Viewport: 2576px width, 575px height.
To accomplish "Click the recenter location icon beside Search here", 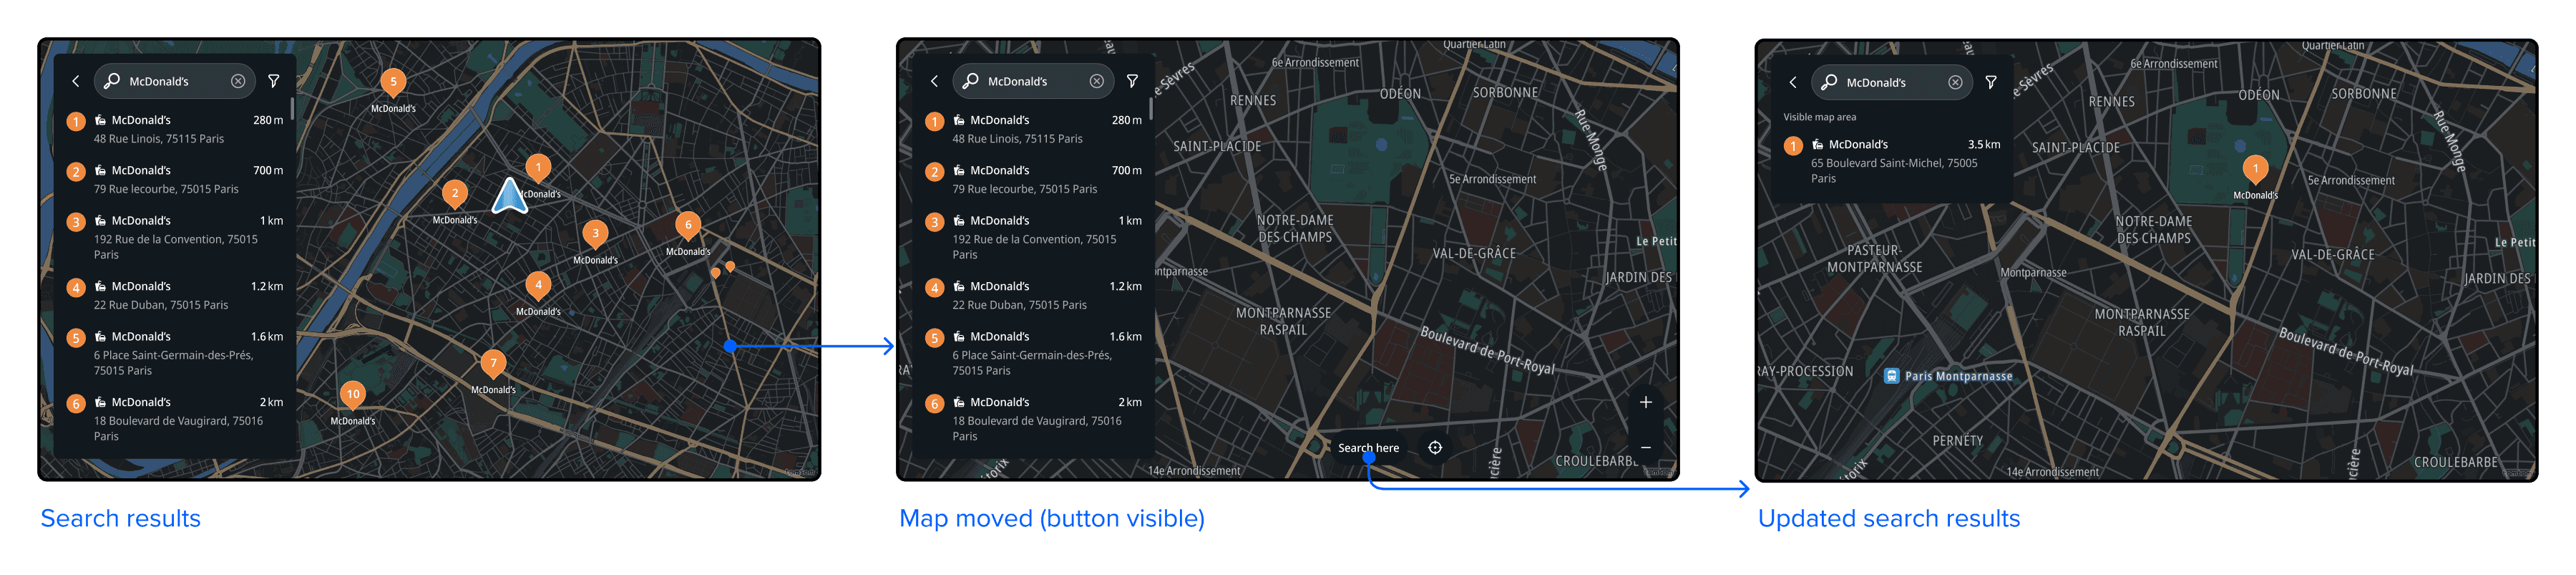I will click(x=1435, y=447).
